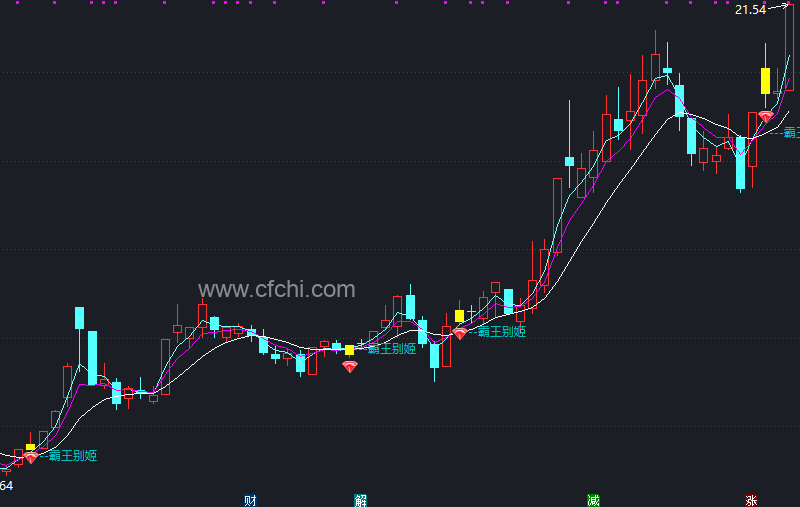Select the large cyan candle before rightmost diamond

[740, 163]
